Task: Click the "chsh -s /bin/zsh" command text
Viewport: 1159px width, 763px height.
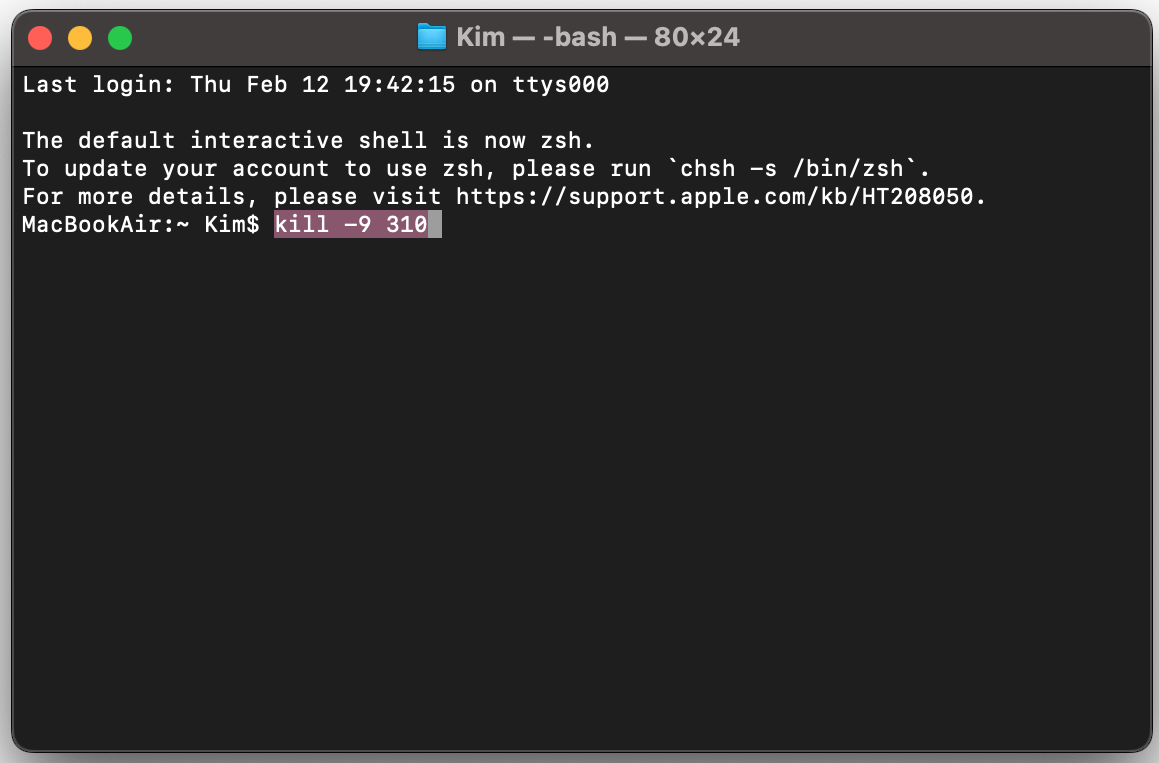Action: click(x=791, y=169)
